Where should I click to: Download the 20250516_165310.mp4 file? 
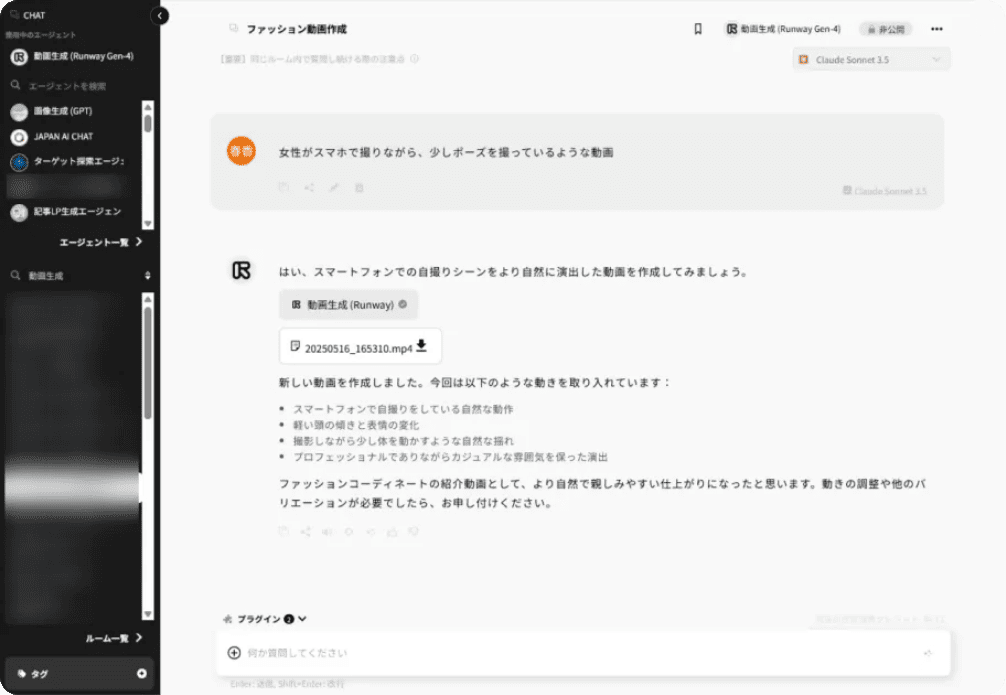point(421,346)
